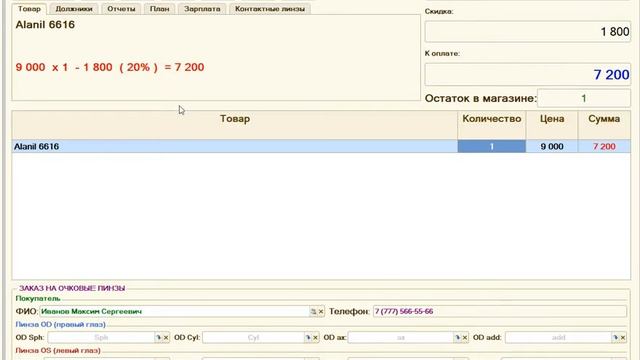Open the OD ax value picker
640x360 pixels.
pyautogui.click(x=457, y=338)
